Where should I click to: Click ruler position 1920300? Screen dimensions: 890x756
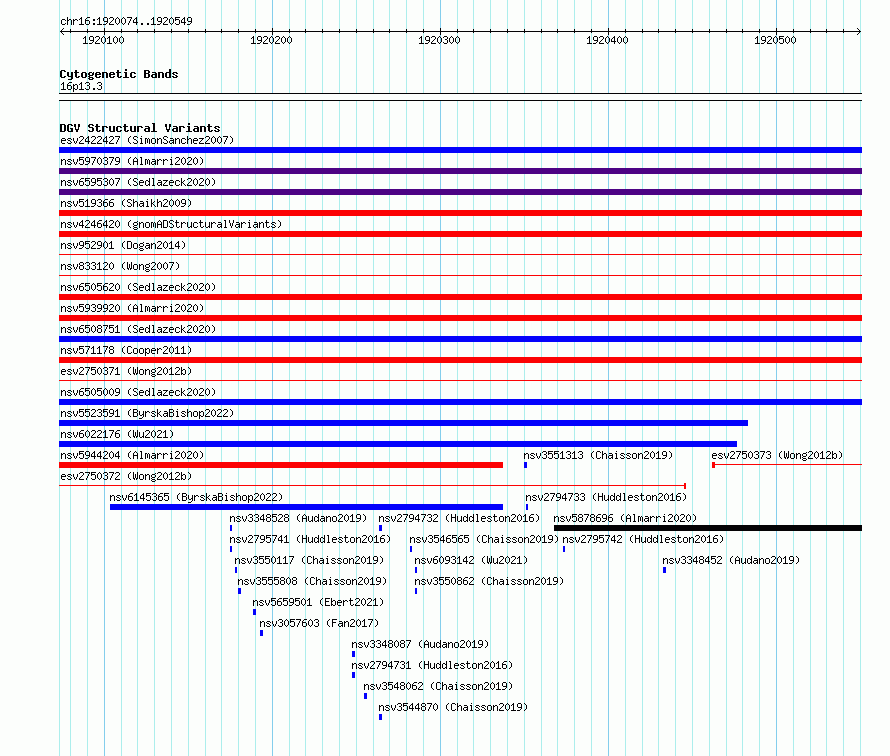[439, 40]
